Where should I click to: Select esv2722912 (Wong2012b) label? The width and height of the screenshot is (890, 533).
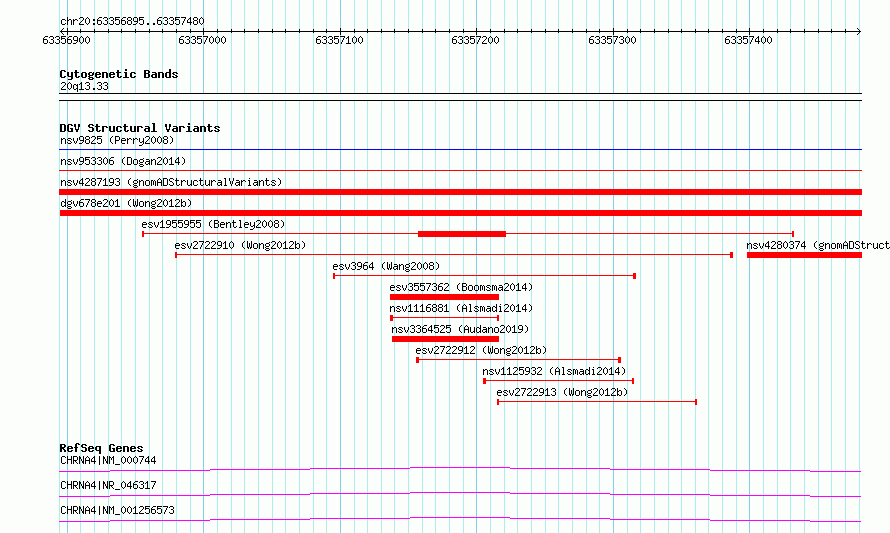point(481,350)
